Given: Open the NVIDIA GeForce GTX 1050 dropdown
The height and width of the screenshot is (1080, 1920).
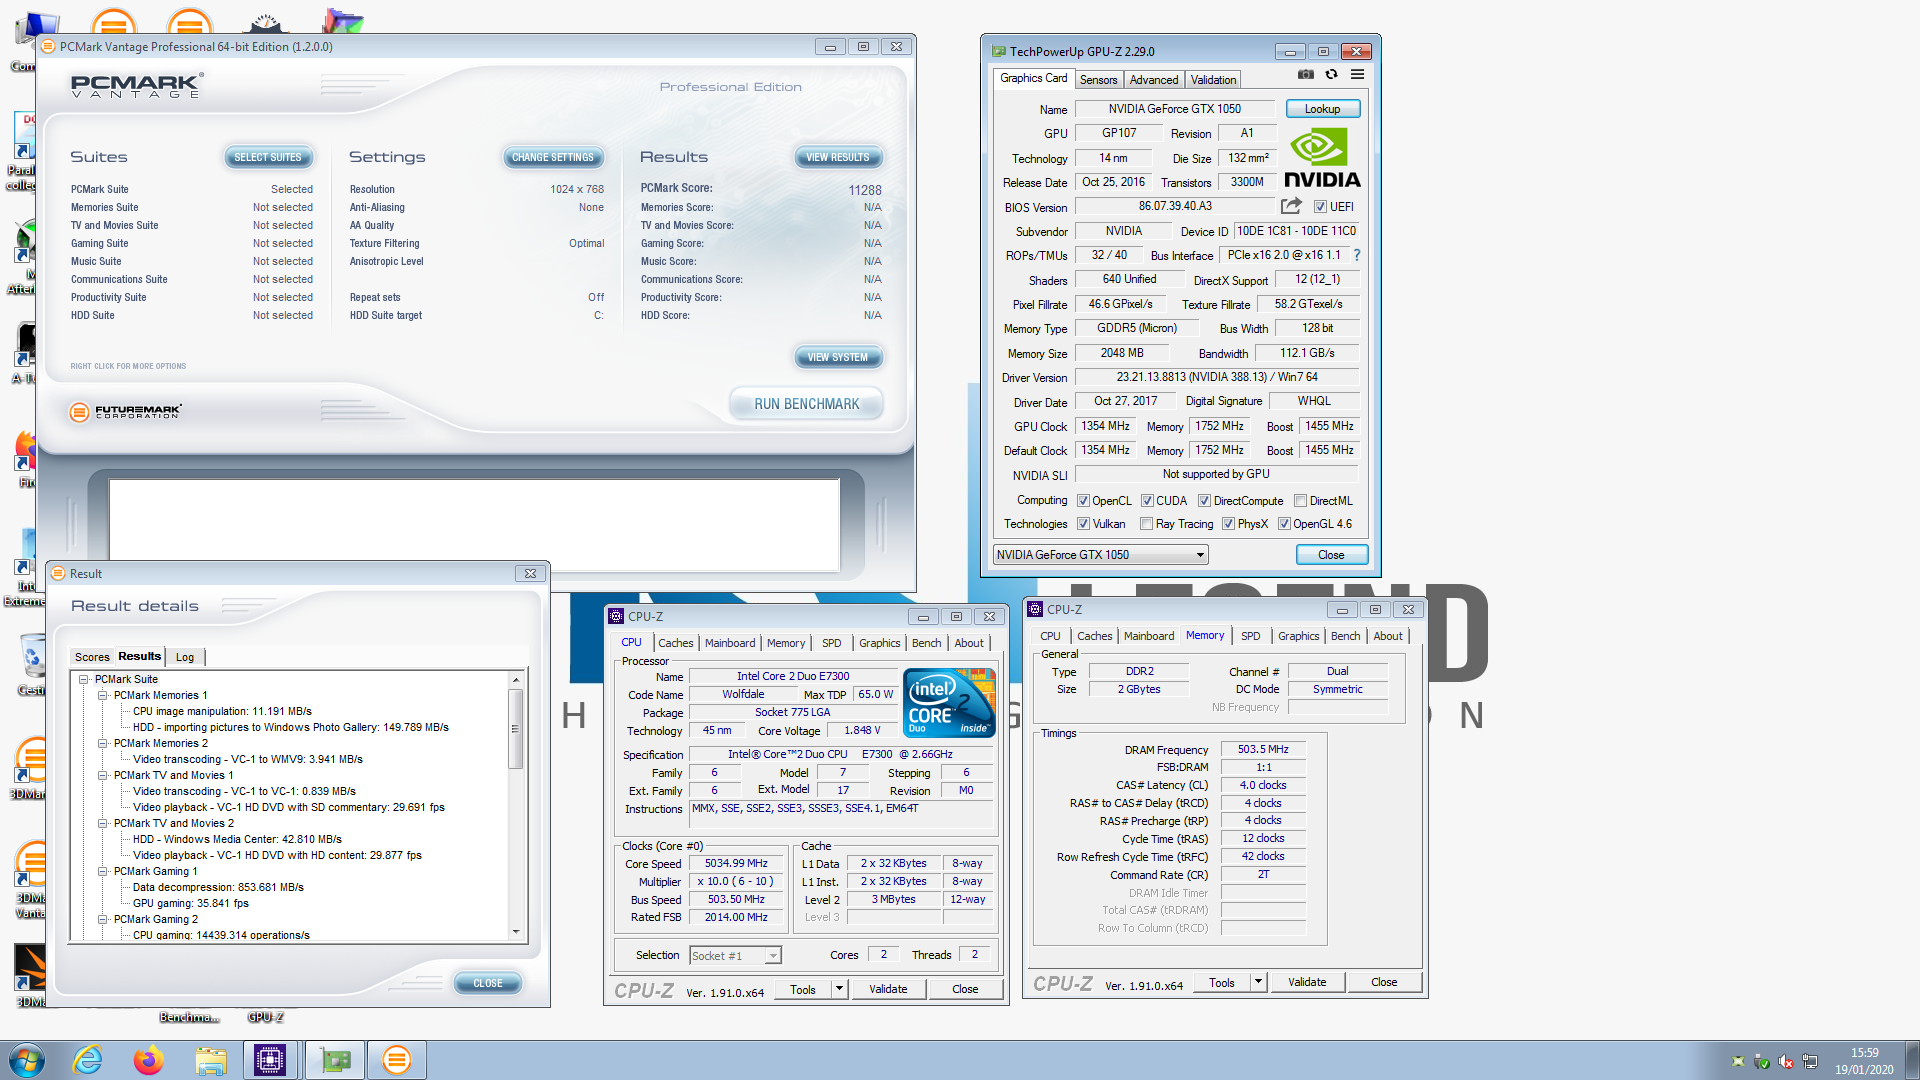Looking at the screenshot, I should [1100, 555].
